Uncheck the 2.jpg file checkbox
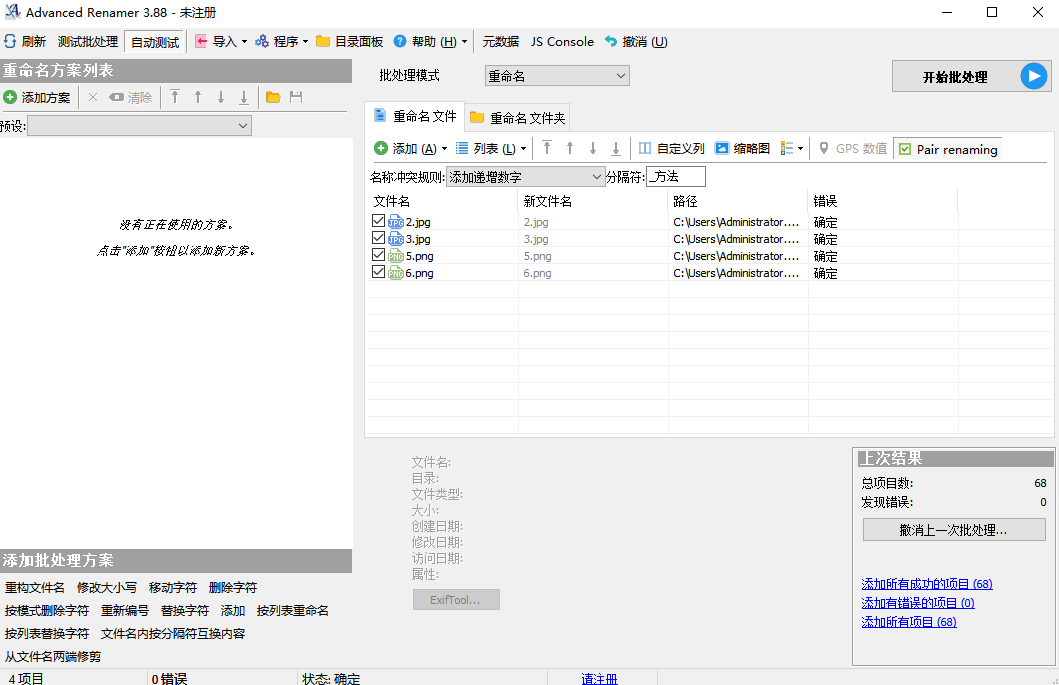Viewport: 1059px width, 685px height. pyautogui.click(x=378, y=221)
